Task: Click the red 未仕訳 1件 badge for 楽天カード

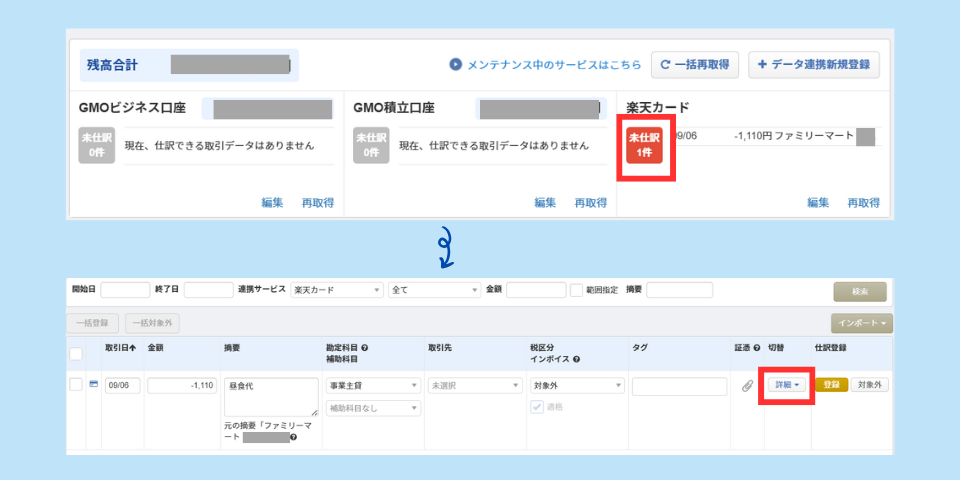Action: 645,145
